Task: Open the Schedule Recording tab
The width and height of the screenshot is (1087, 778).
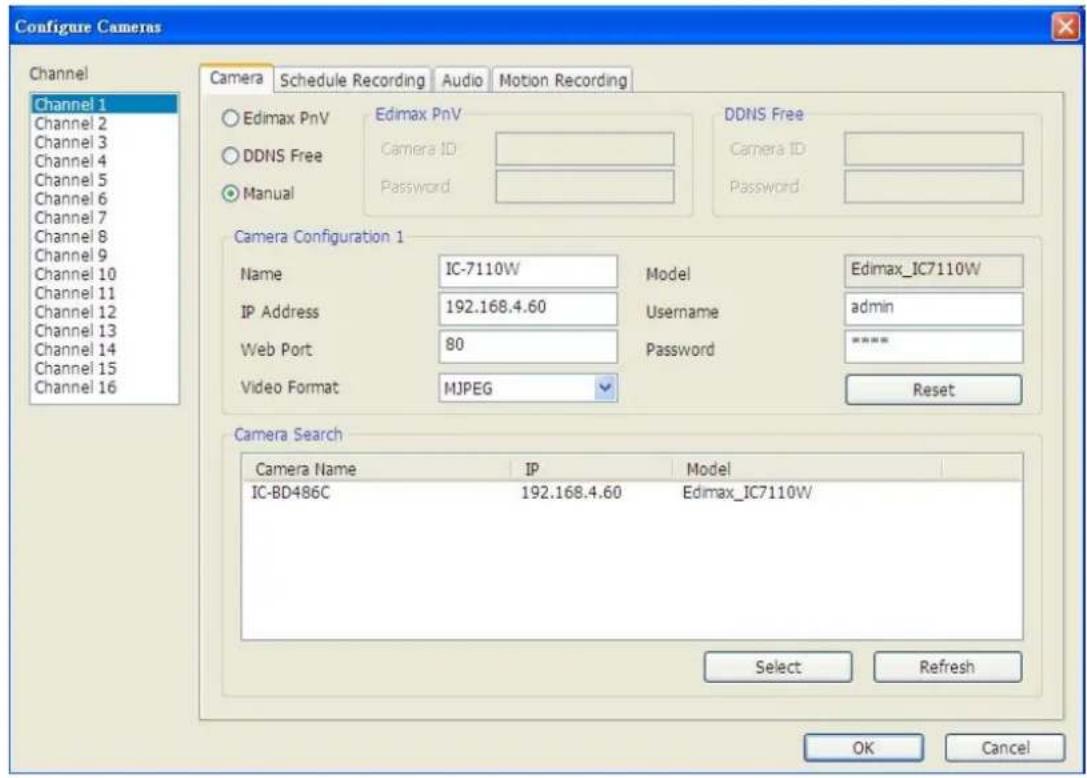Action: (352, 80)
